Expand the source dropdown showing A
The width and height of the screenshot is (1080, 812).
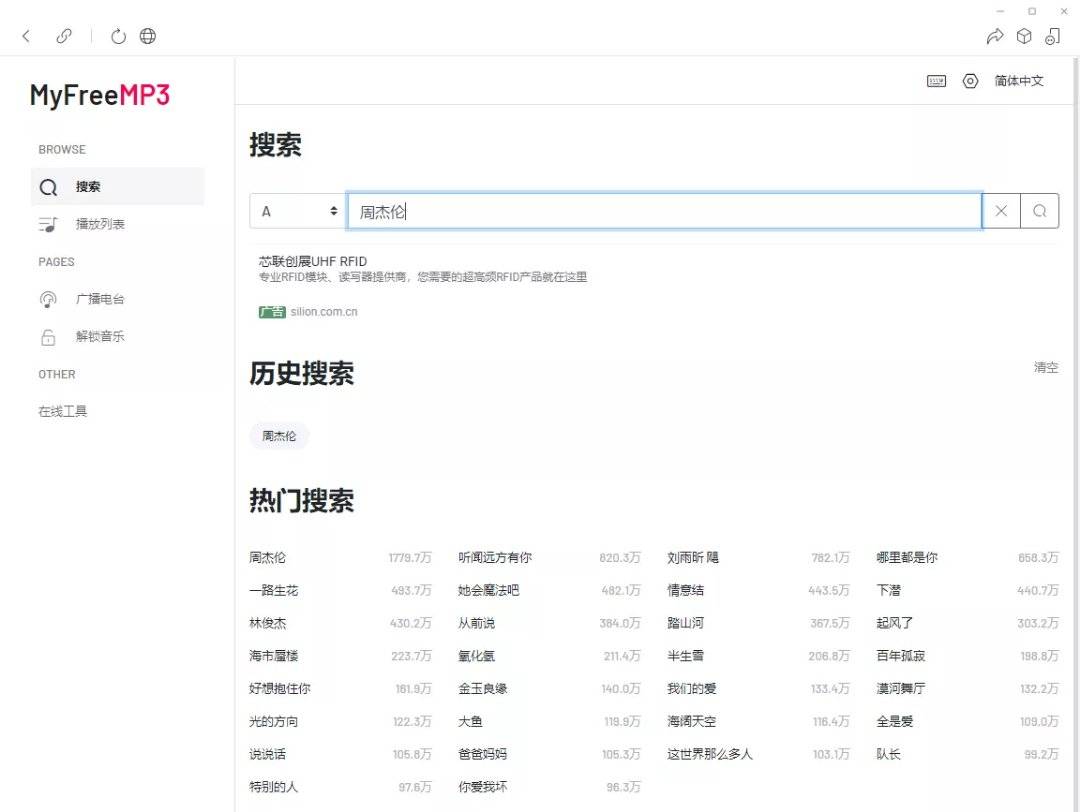[298, 211]
